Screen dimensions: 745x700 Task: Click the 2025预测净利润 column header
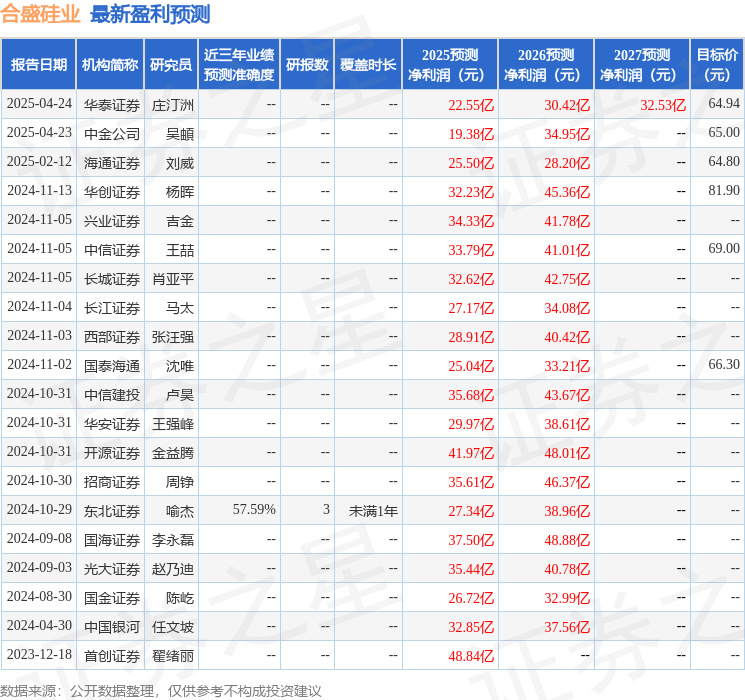449,64
